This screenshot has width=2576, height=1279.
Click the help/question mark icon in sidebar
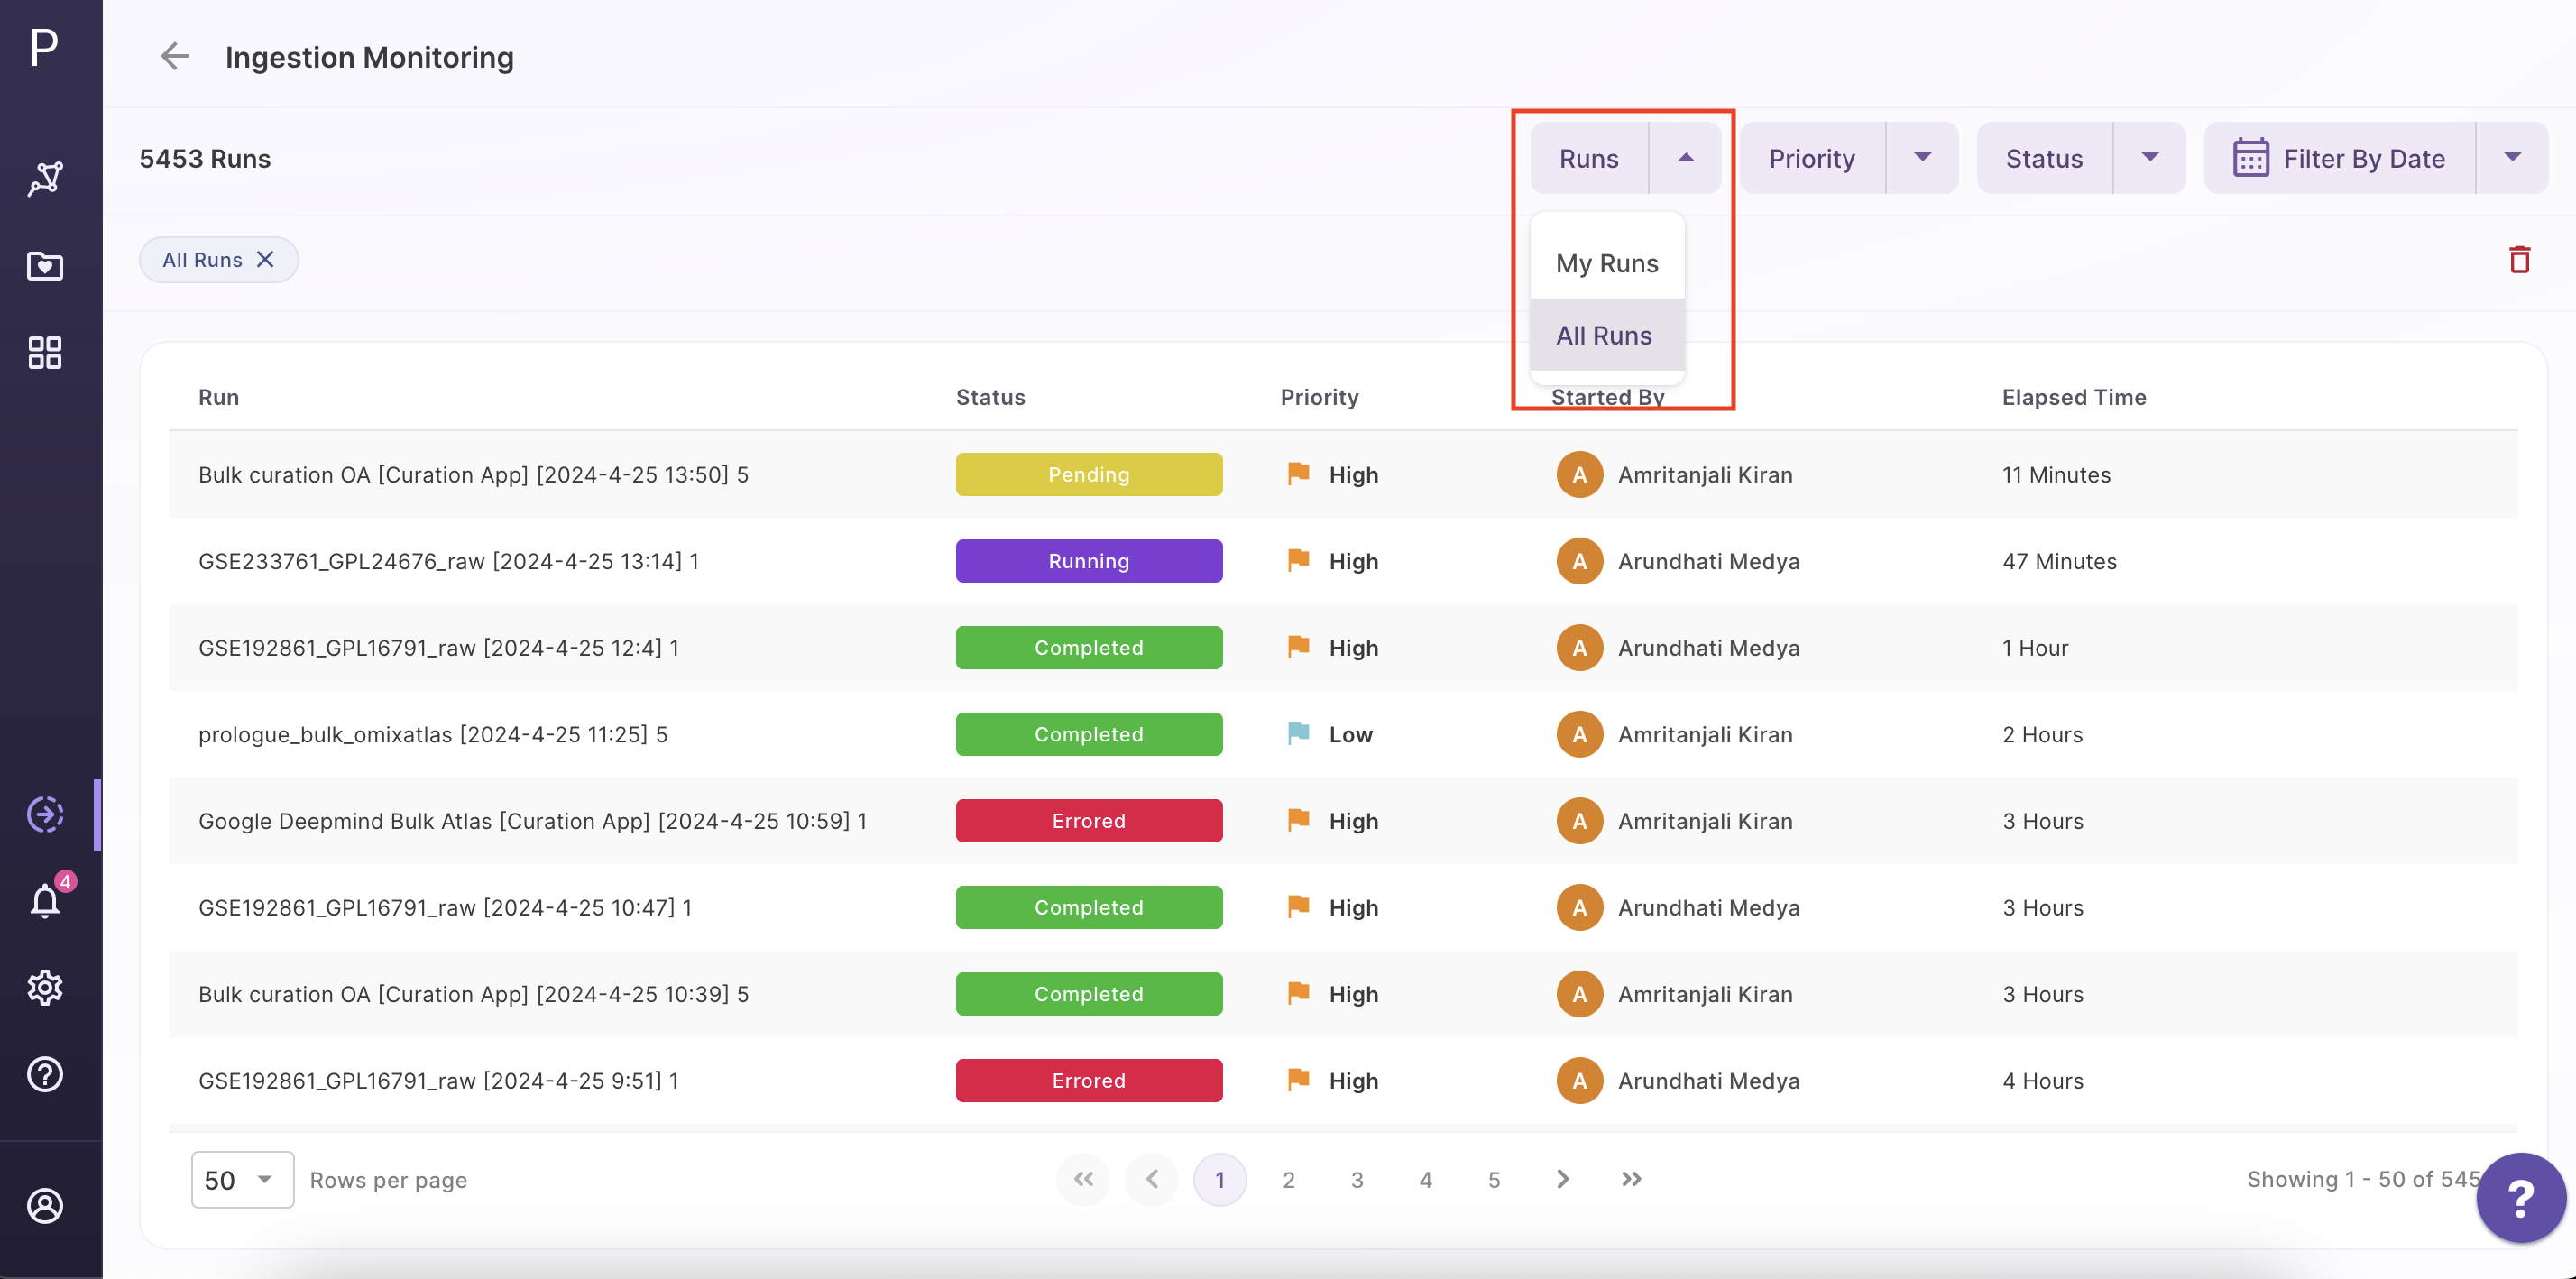(x=44, y=1073)
